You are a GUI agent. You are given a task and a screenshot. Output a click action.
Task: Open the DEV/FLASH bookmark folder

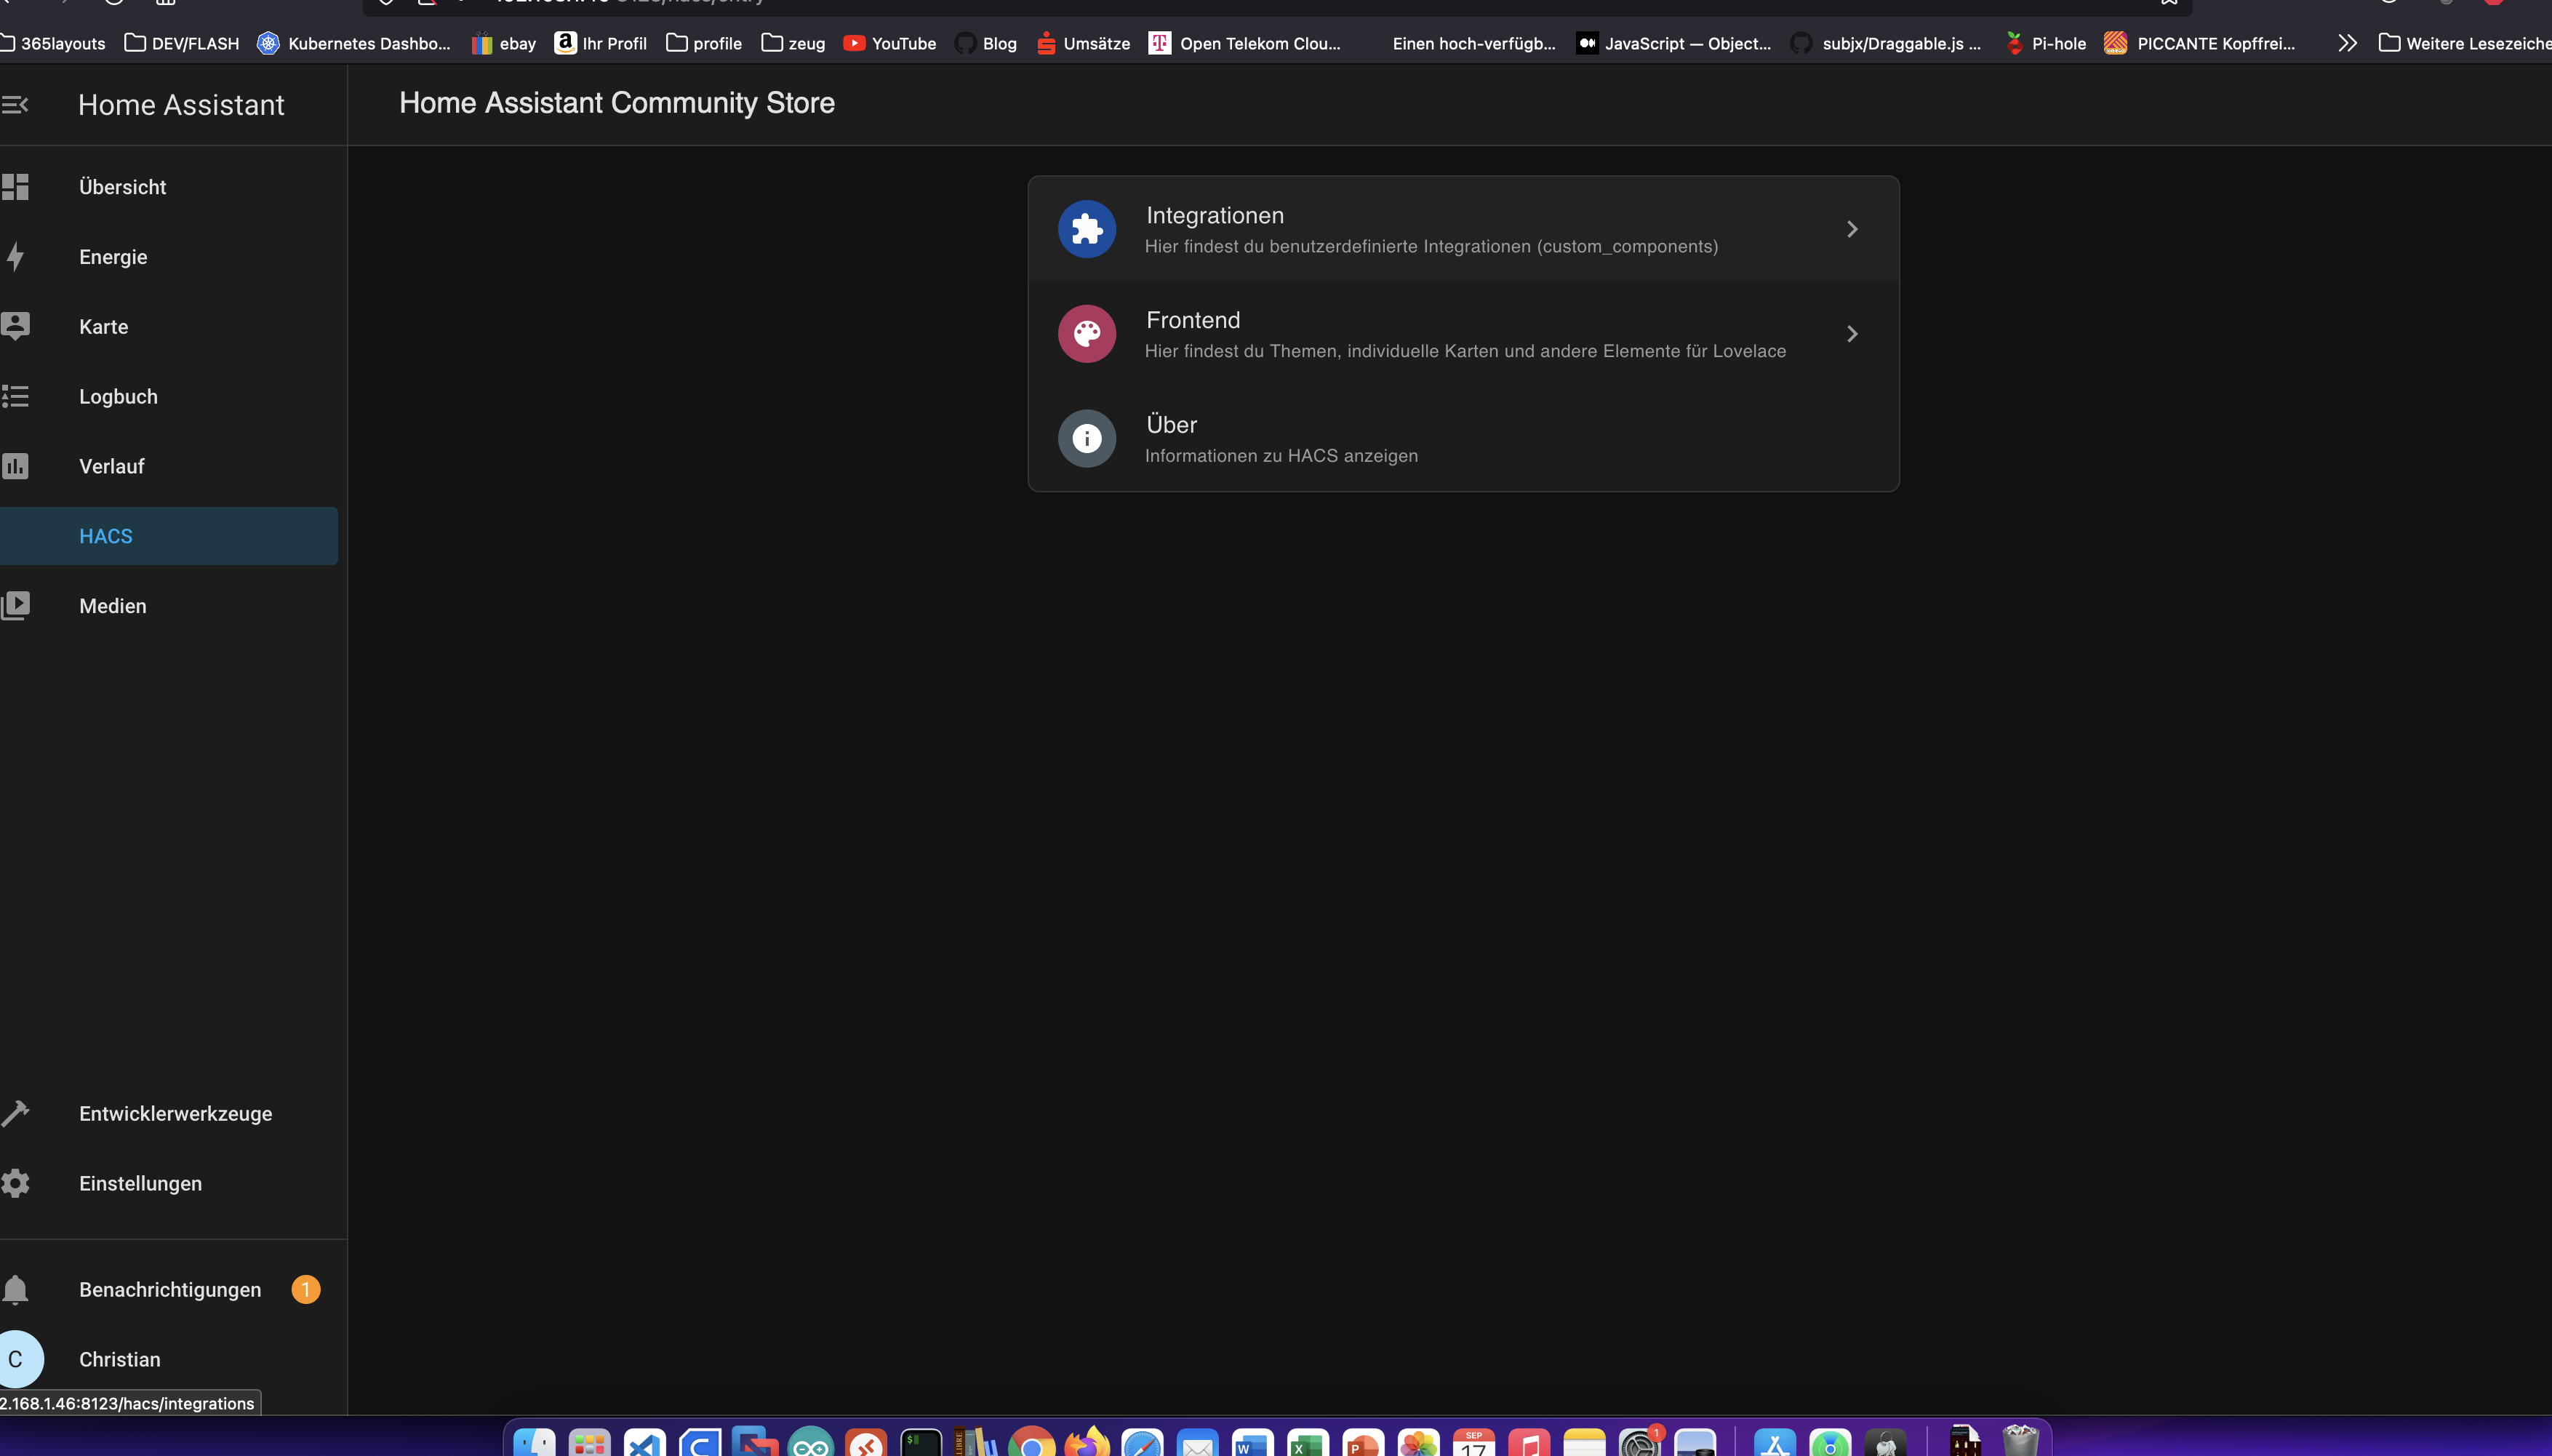point(182,43)
